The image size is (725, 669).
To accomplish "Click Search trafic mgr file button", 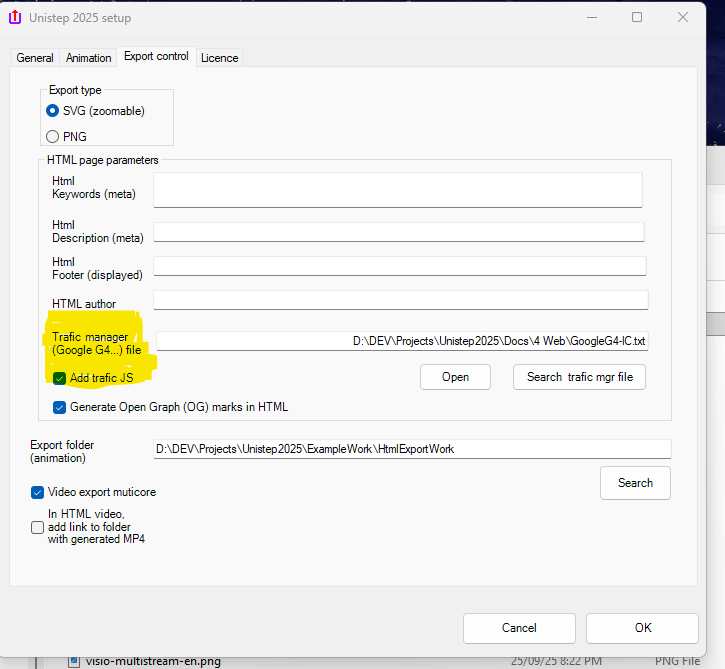I will (x=579, y=377).
